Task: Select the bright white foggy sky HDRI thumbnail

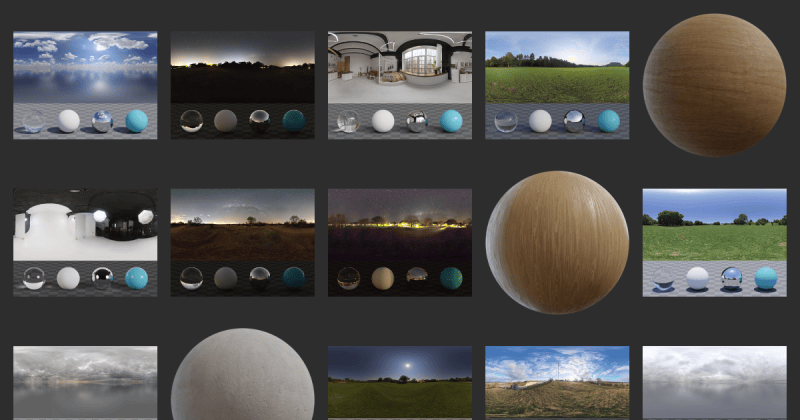Action: point(714,383)
